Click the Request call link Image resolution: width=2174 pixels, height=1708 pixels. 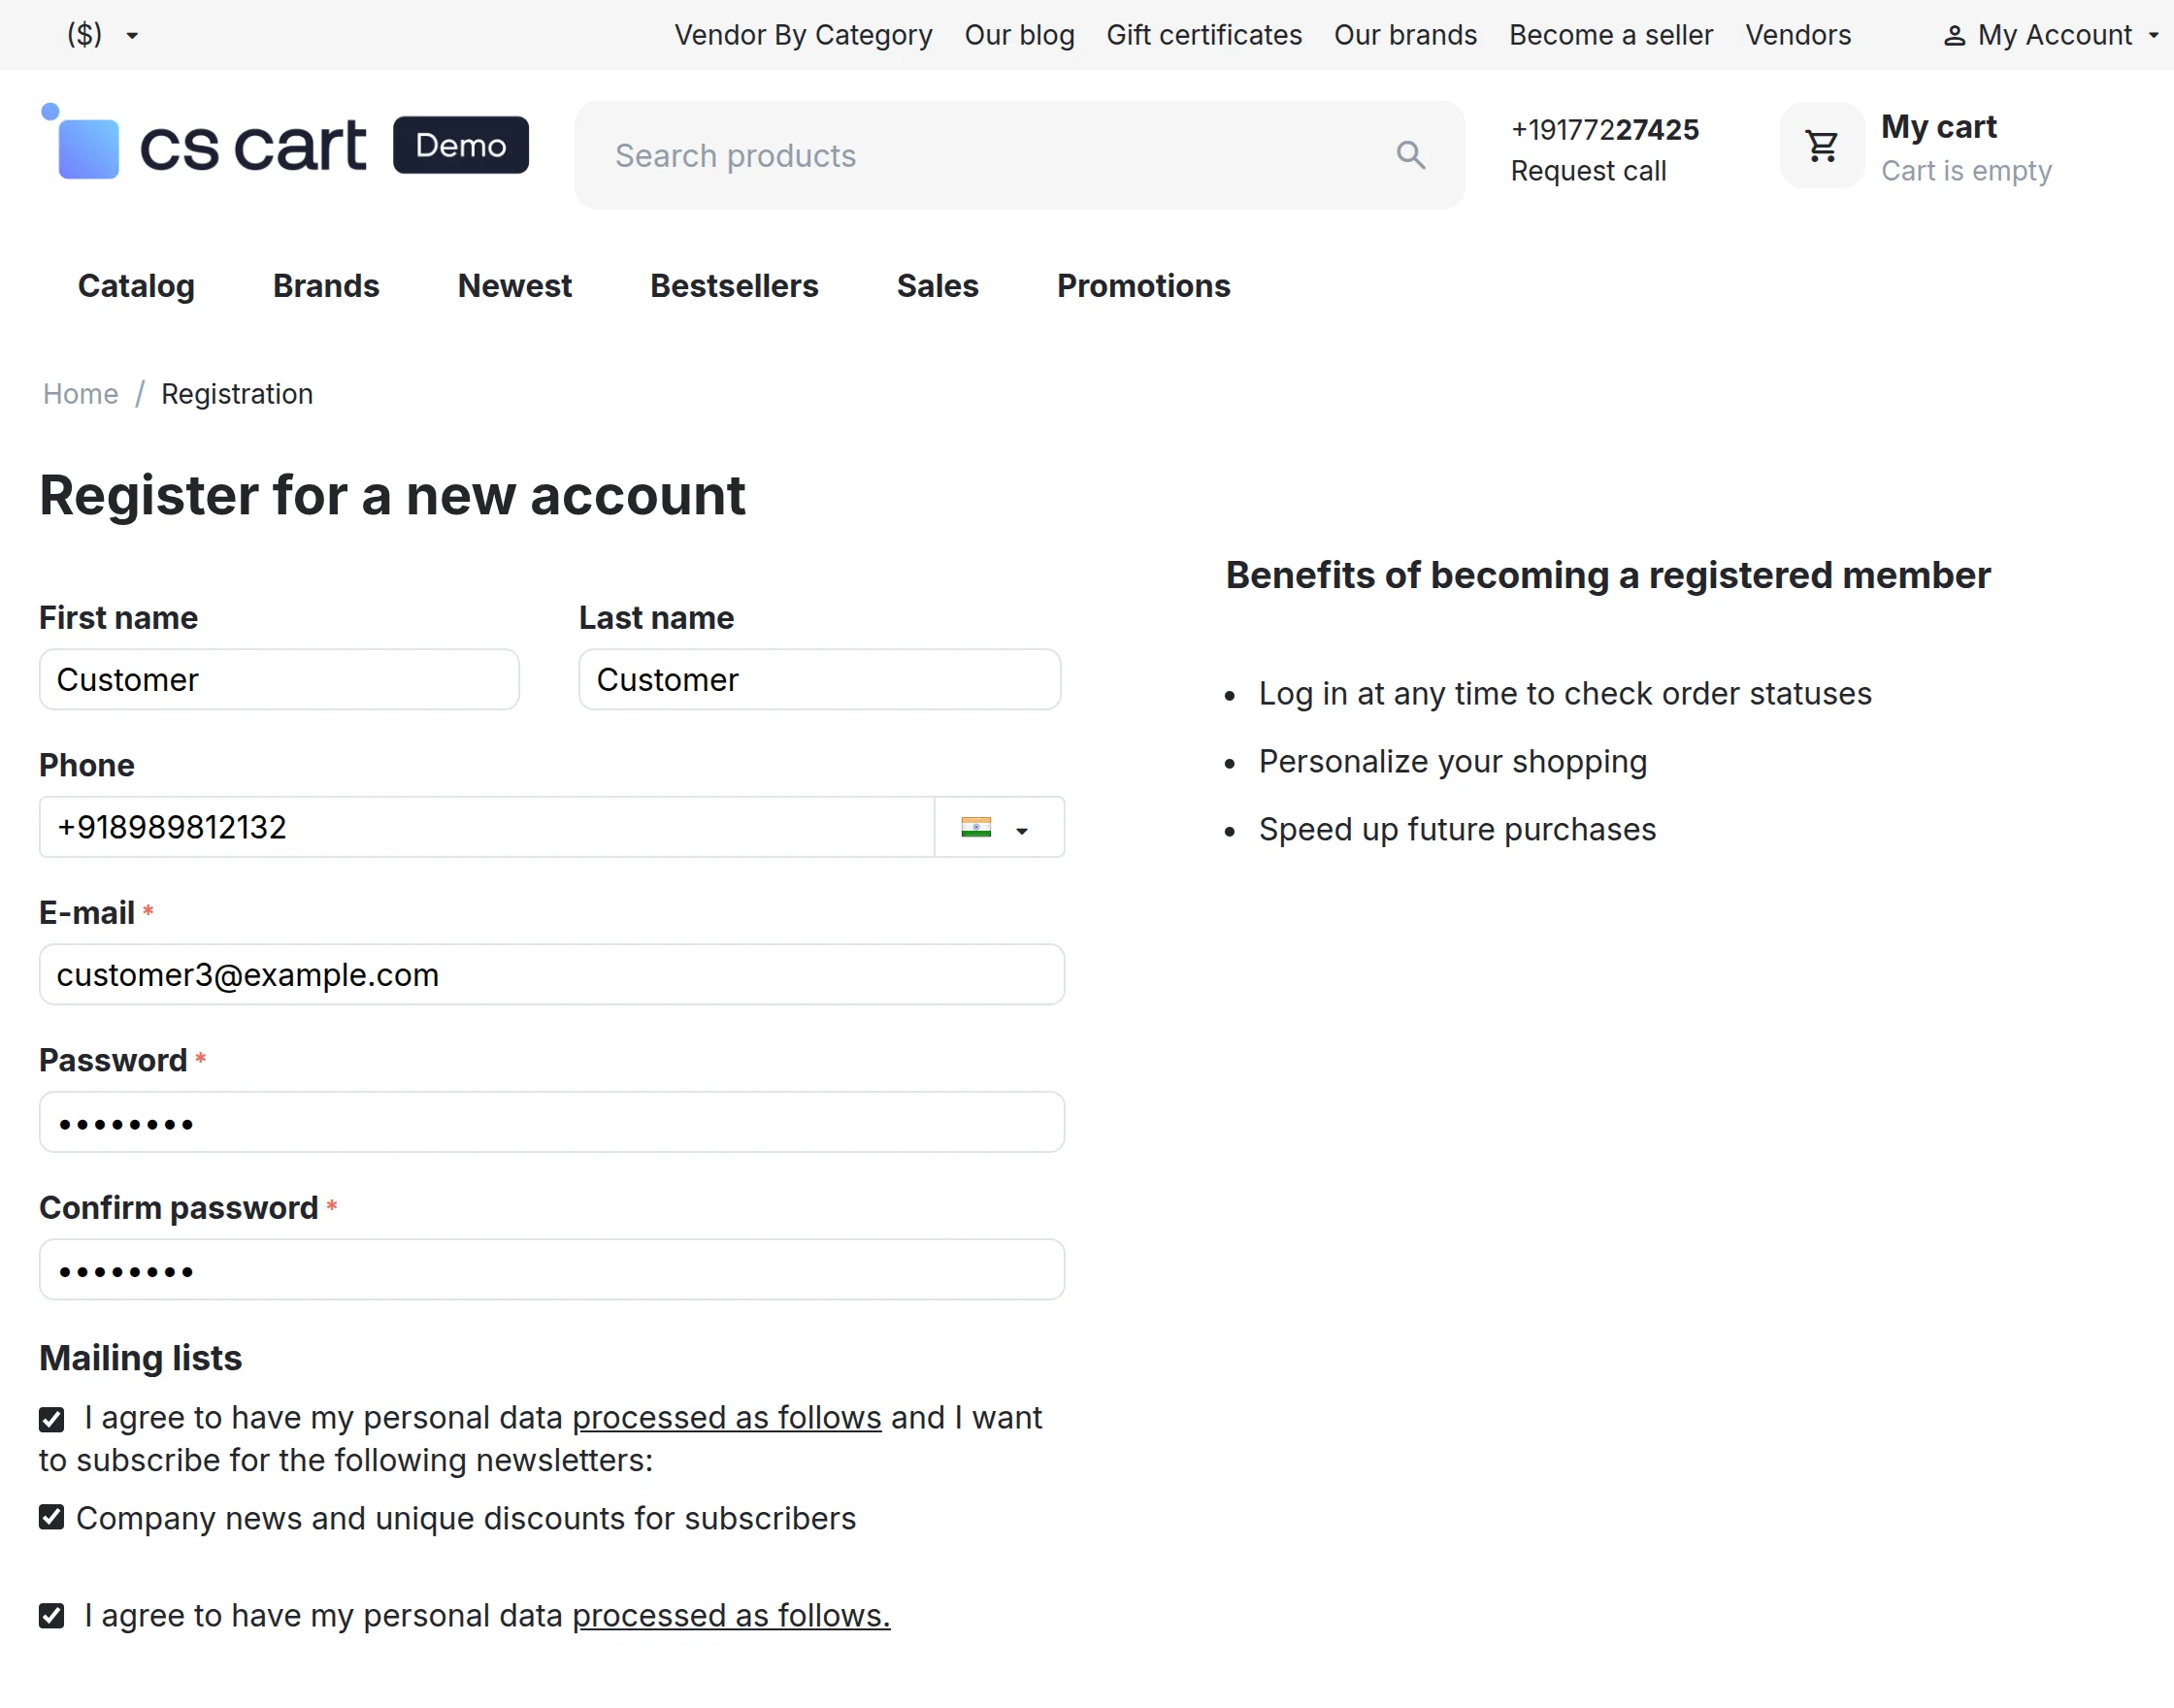1588,171
